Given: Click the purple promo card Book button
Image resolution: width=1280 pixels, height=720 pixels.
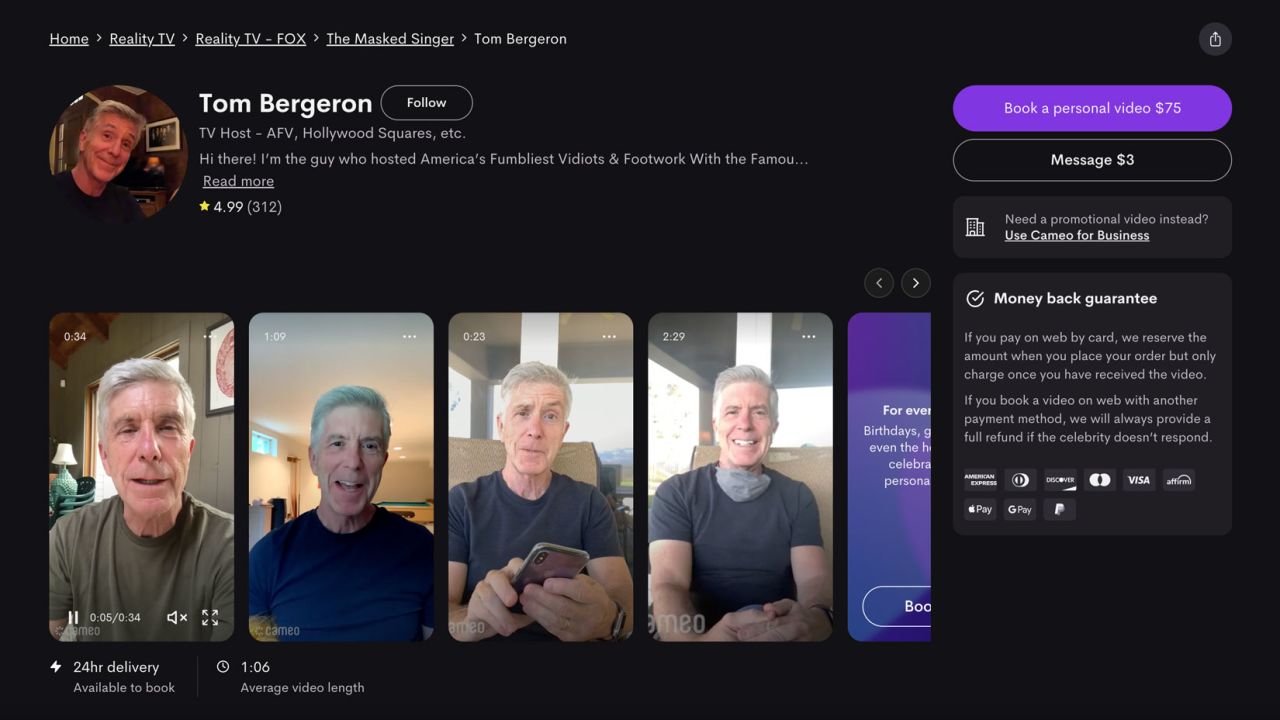Looking at the screenshot, I should point(898,606).
